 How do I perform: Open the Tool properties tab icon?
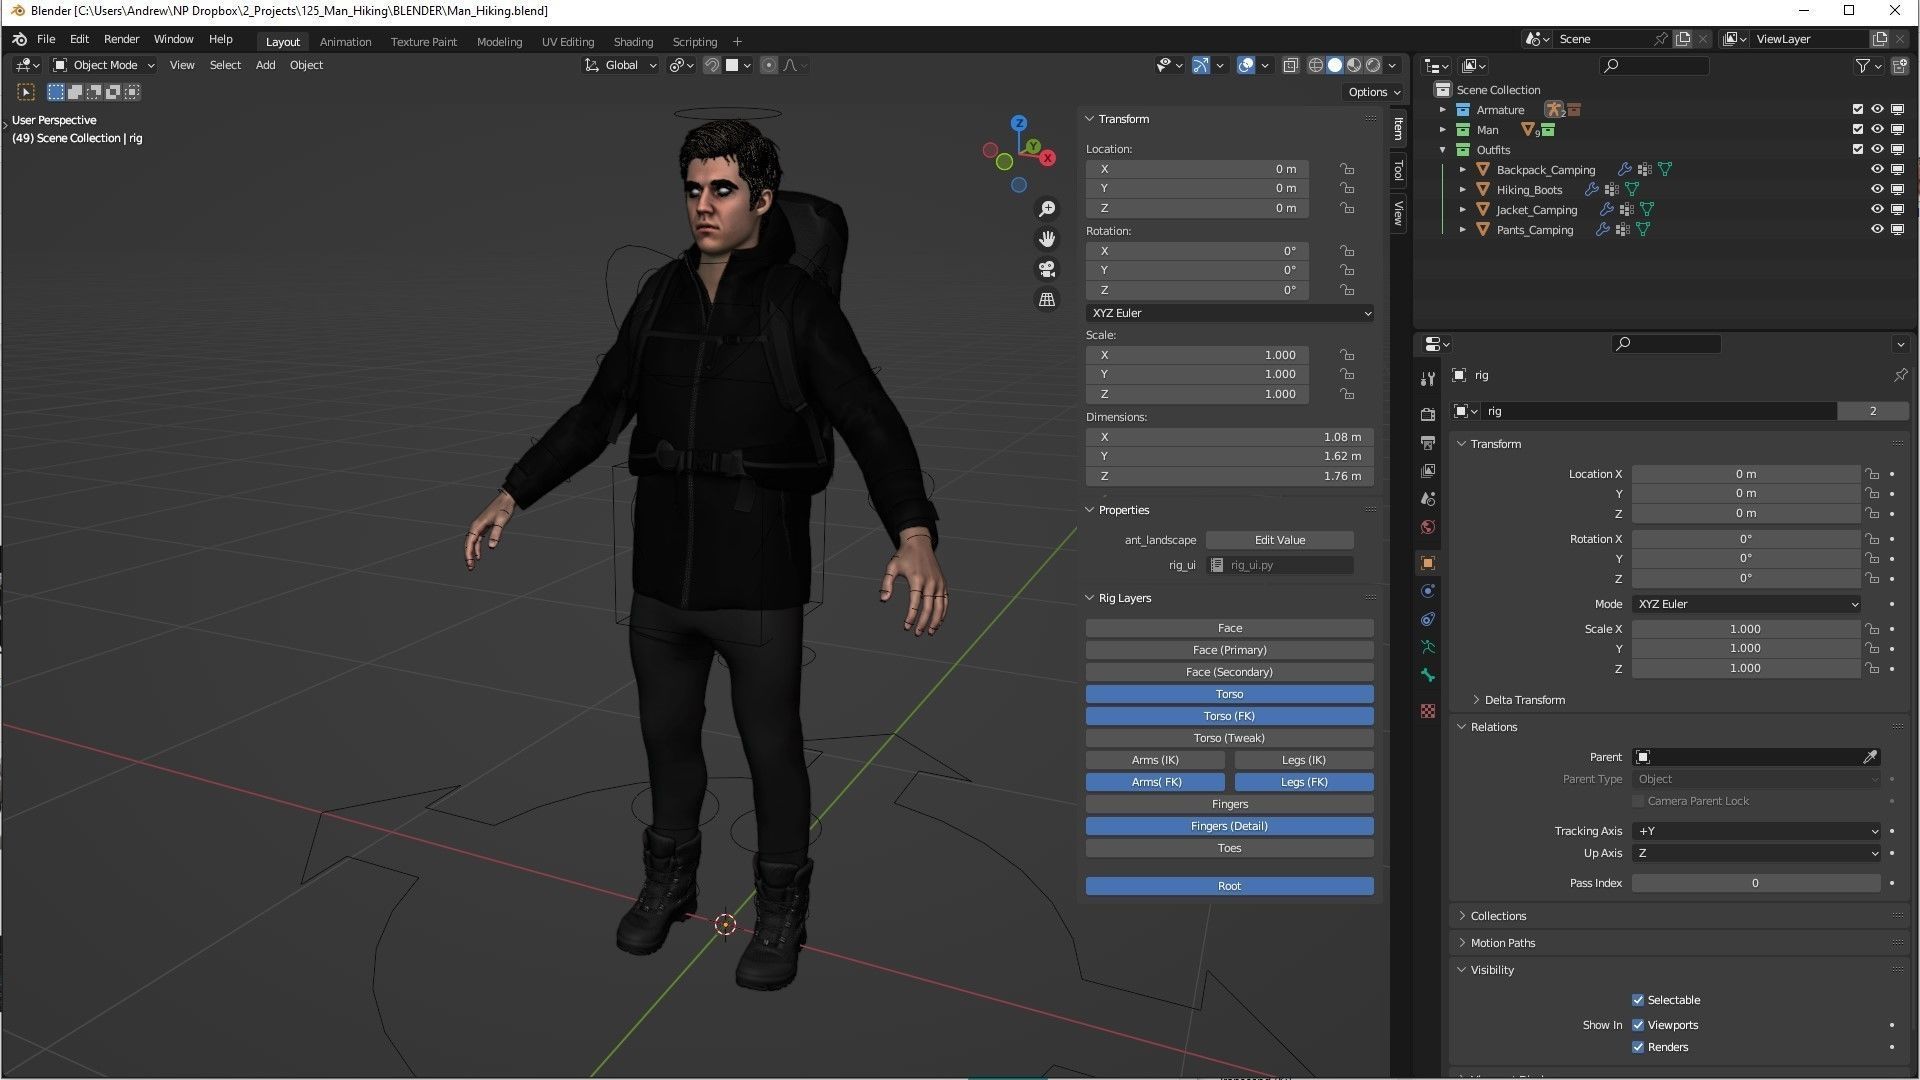click(x=1428, y=378)
